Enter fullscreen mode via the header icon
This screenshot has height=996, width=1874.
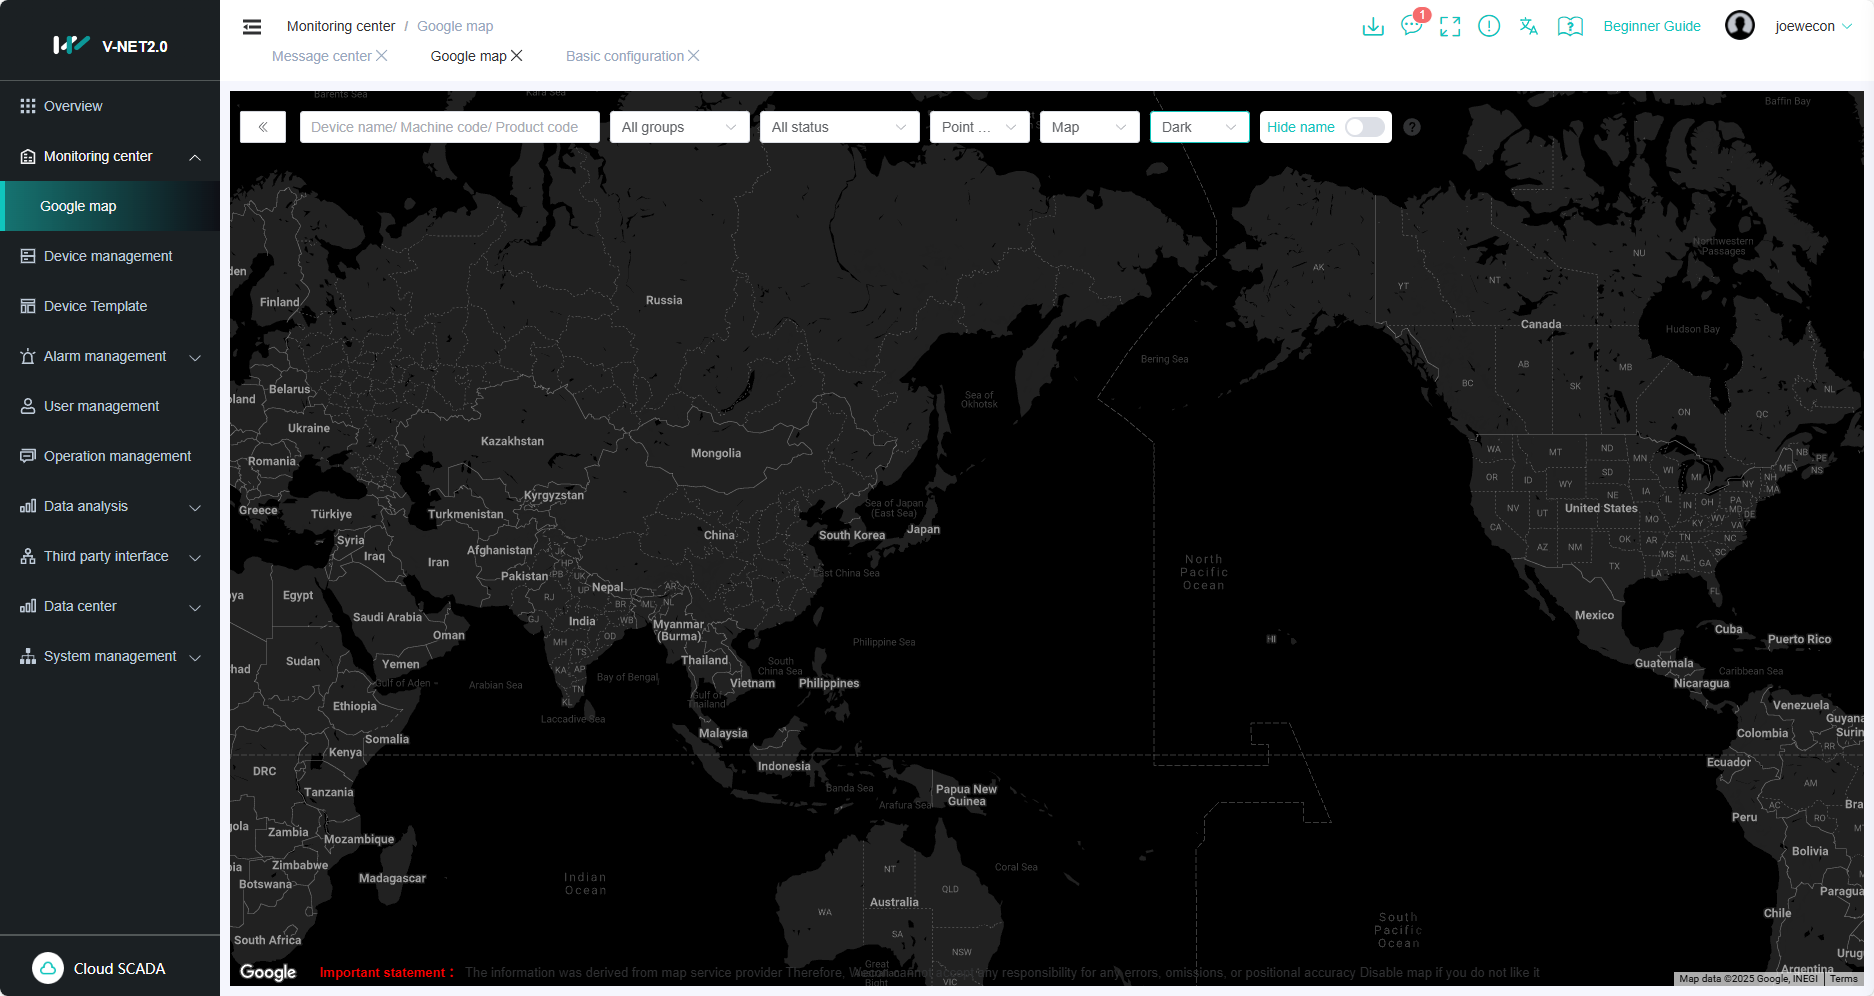click(1450, 27)
